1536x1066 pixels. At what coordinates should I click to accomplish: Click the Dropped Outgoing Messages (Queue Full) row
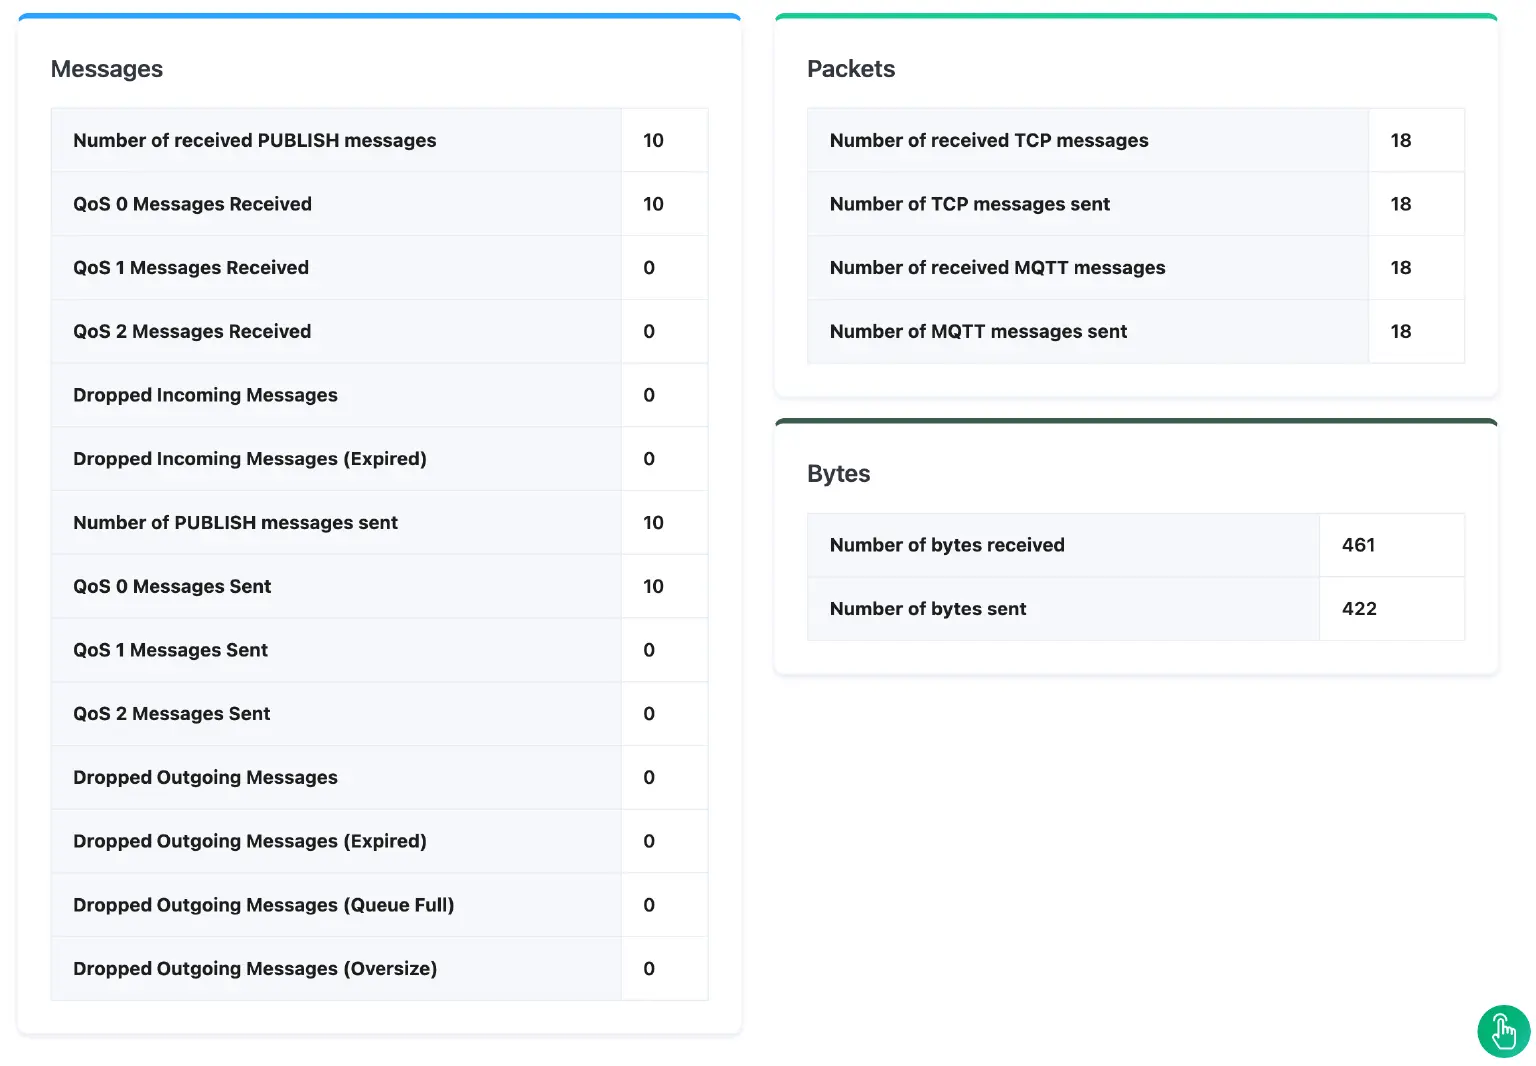coord(335,905)
